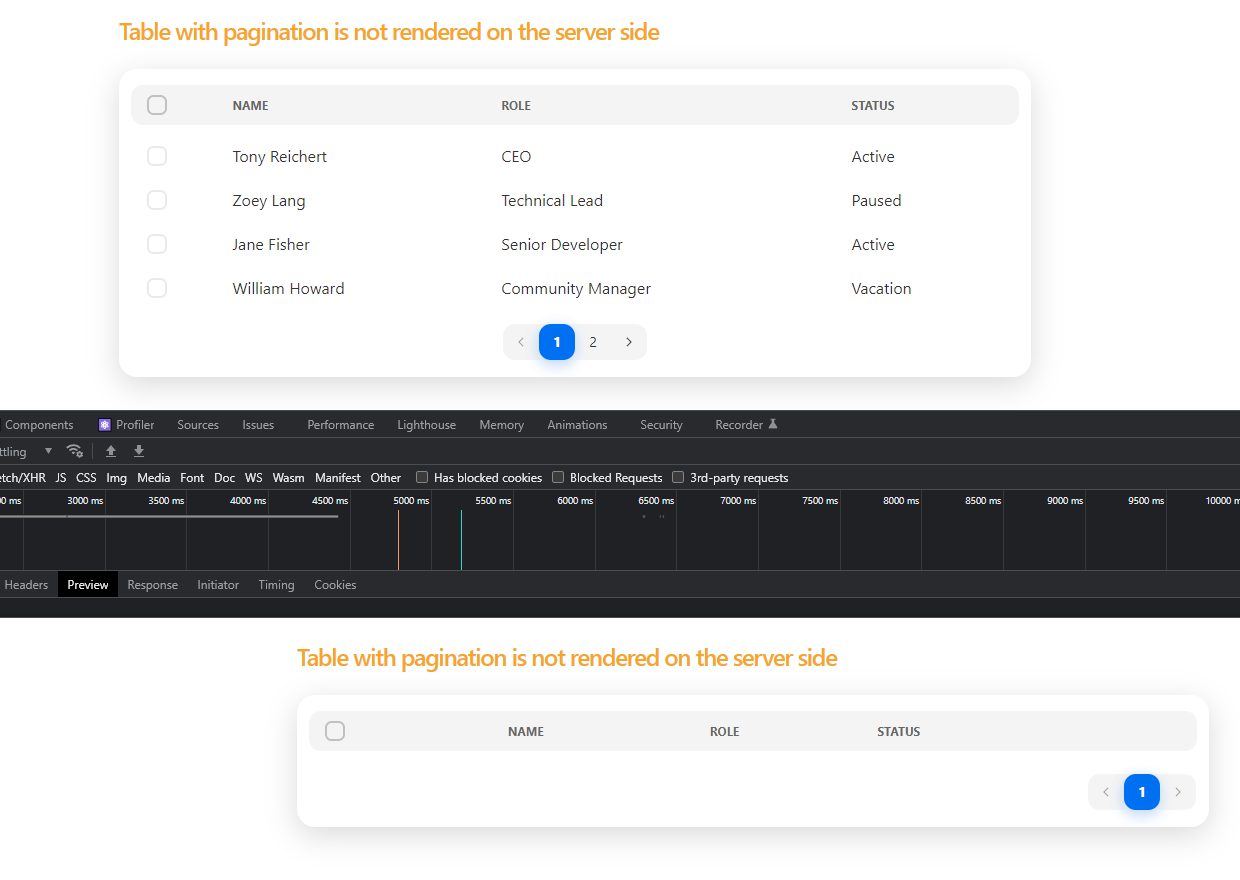The height and width of the screenshot is (880, 1240).
Task: Click previous page chevron in upper table pagination
Action: point(521,342)
